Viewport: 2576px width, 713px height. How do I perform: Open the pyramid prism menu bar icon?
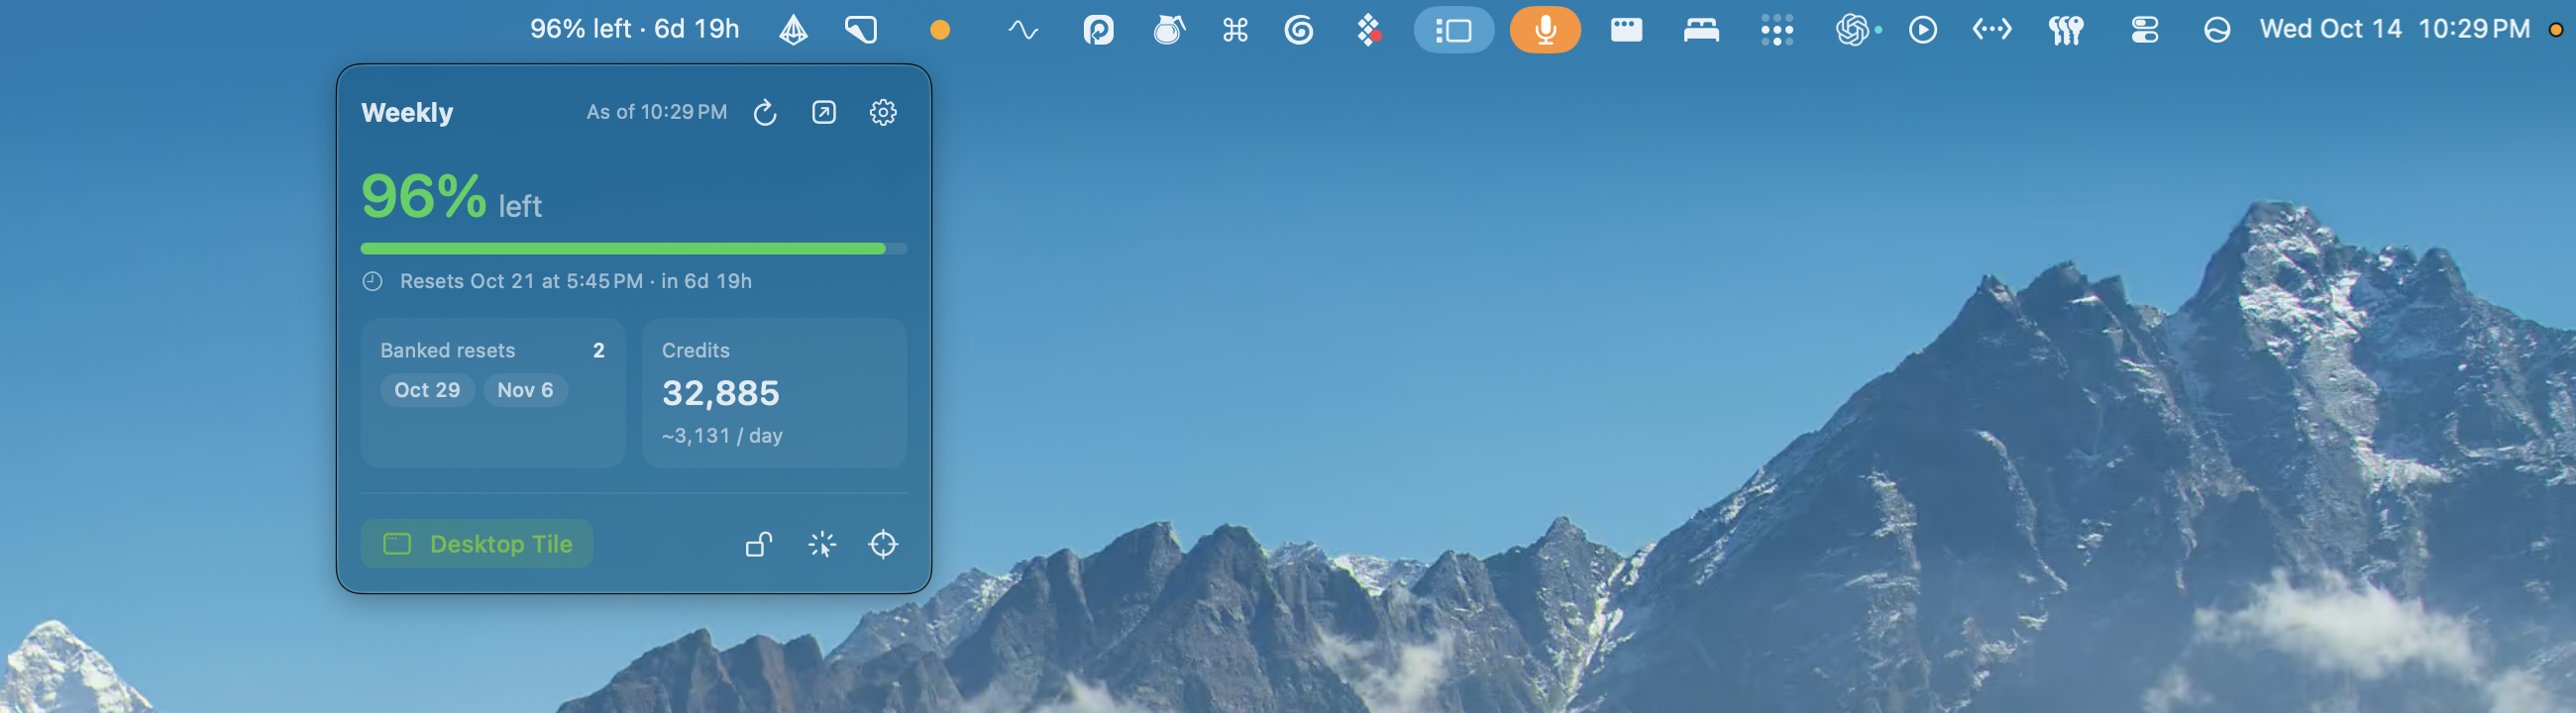point(794,30)
